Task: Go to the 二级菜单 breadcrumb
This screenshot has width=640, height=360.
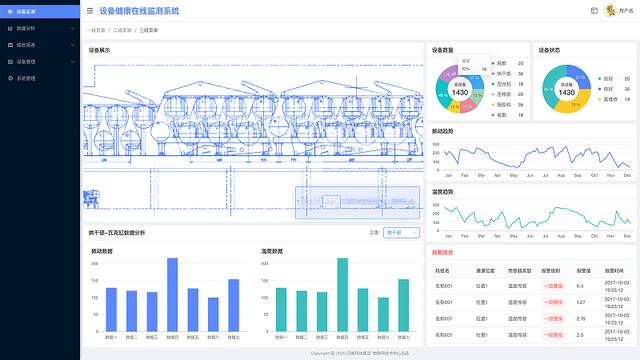Action: click(x=122, y=30)
